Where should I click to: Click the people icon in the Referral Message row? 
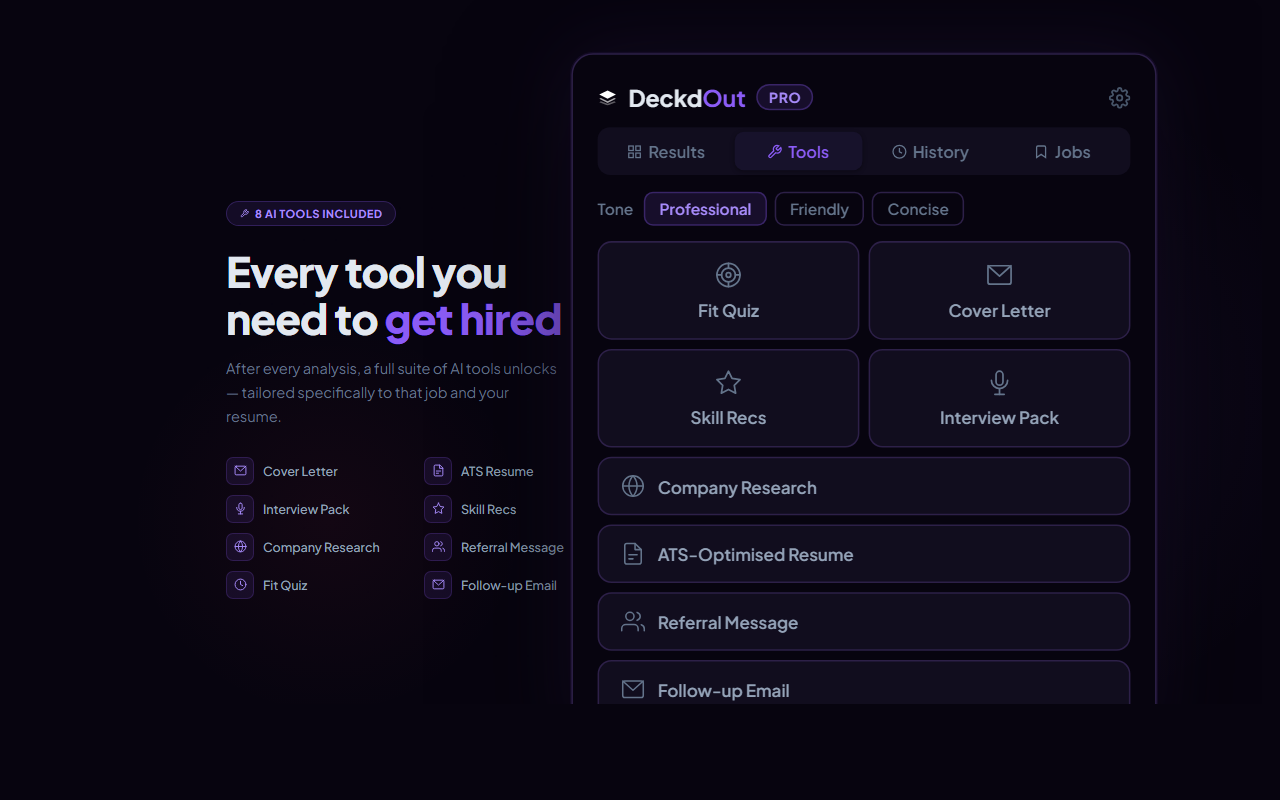633,622
